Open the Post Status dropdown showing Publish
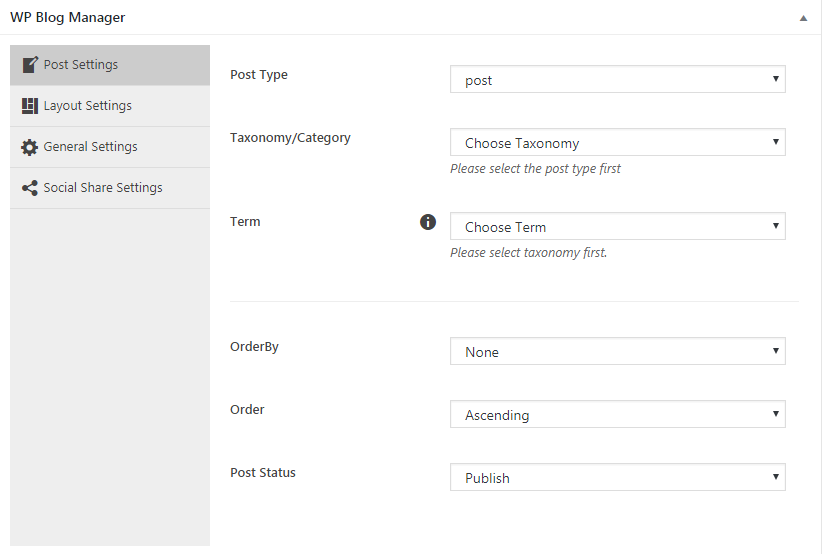The height and width of the screenshot is (554, 822). tap(617, 478)
